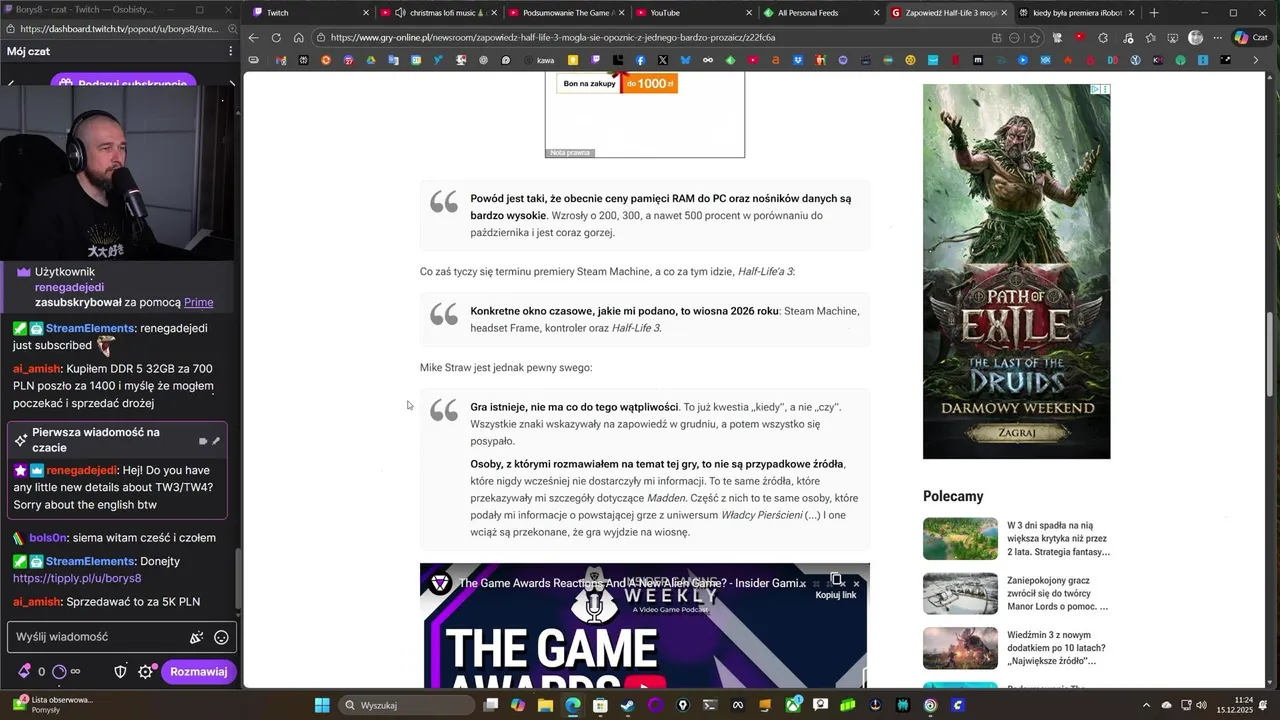Open Lista obserwowanych widget on taskbar
This screenshot has height=720, width=1280.
pos(52,705)
